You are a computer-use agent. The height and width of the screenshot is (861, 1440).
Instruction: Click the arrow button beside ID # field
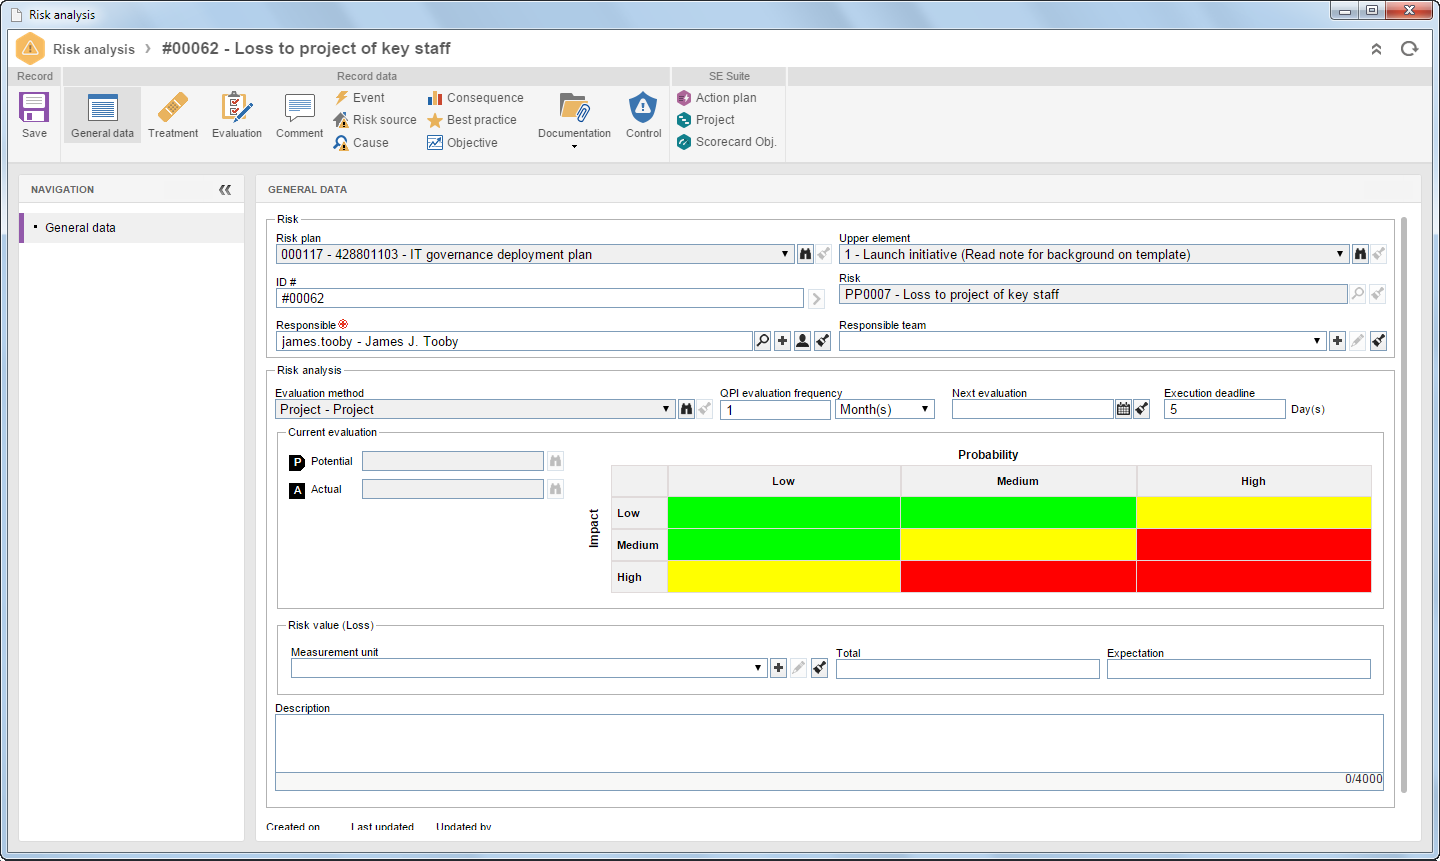tap(816, 299)
